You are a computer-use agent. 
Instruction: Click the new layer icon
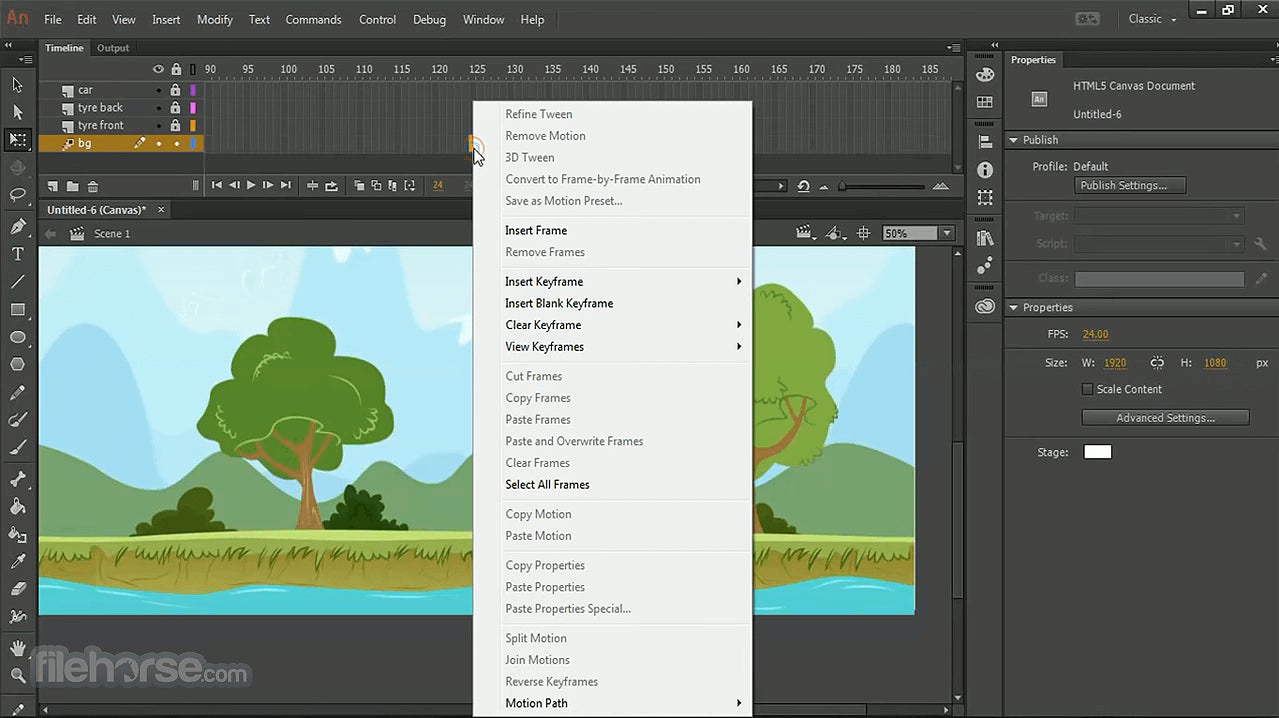pyautogui.click(x=53, y=186)
